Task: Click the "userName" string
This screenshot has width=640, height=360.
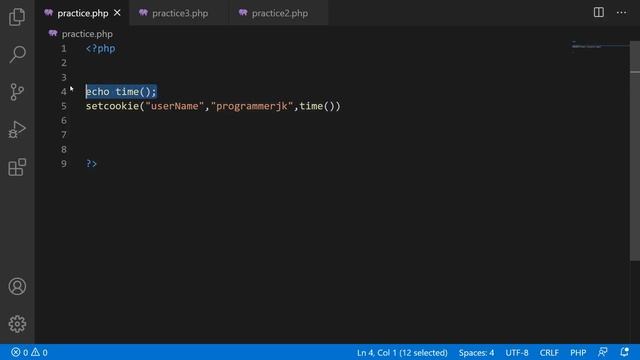Action: (175, 106)
